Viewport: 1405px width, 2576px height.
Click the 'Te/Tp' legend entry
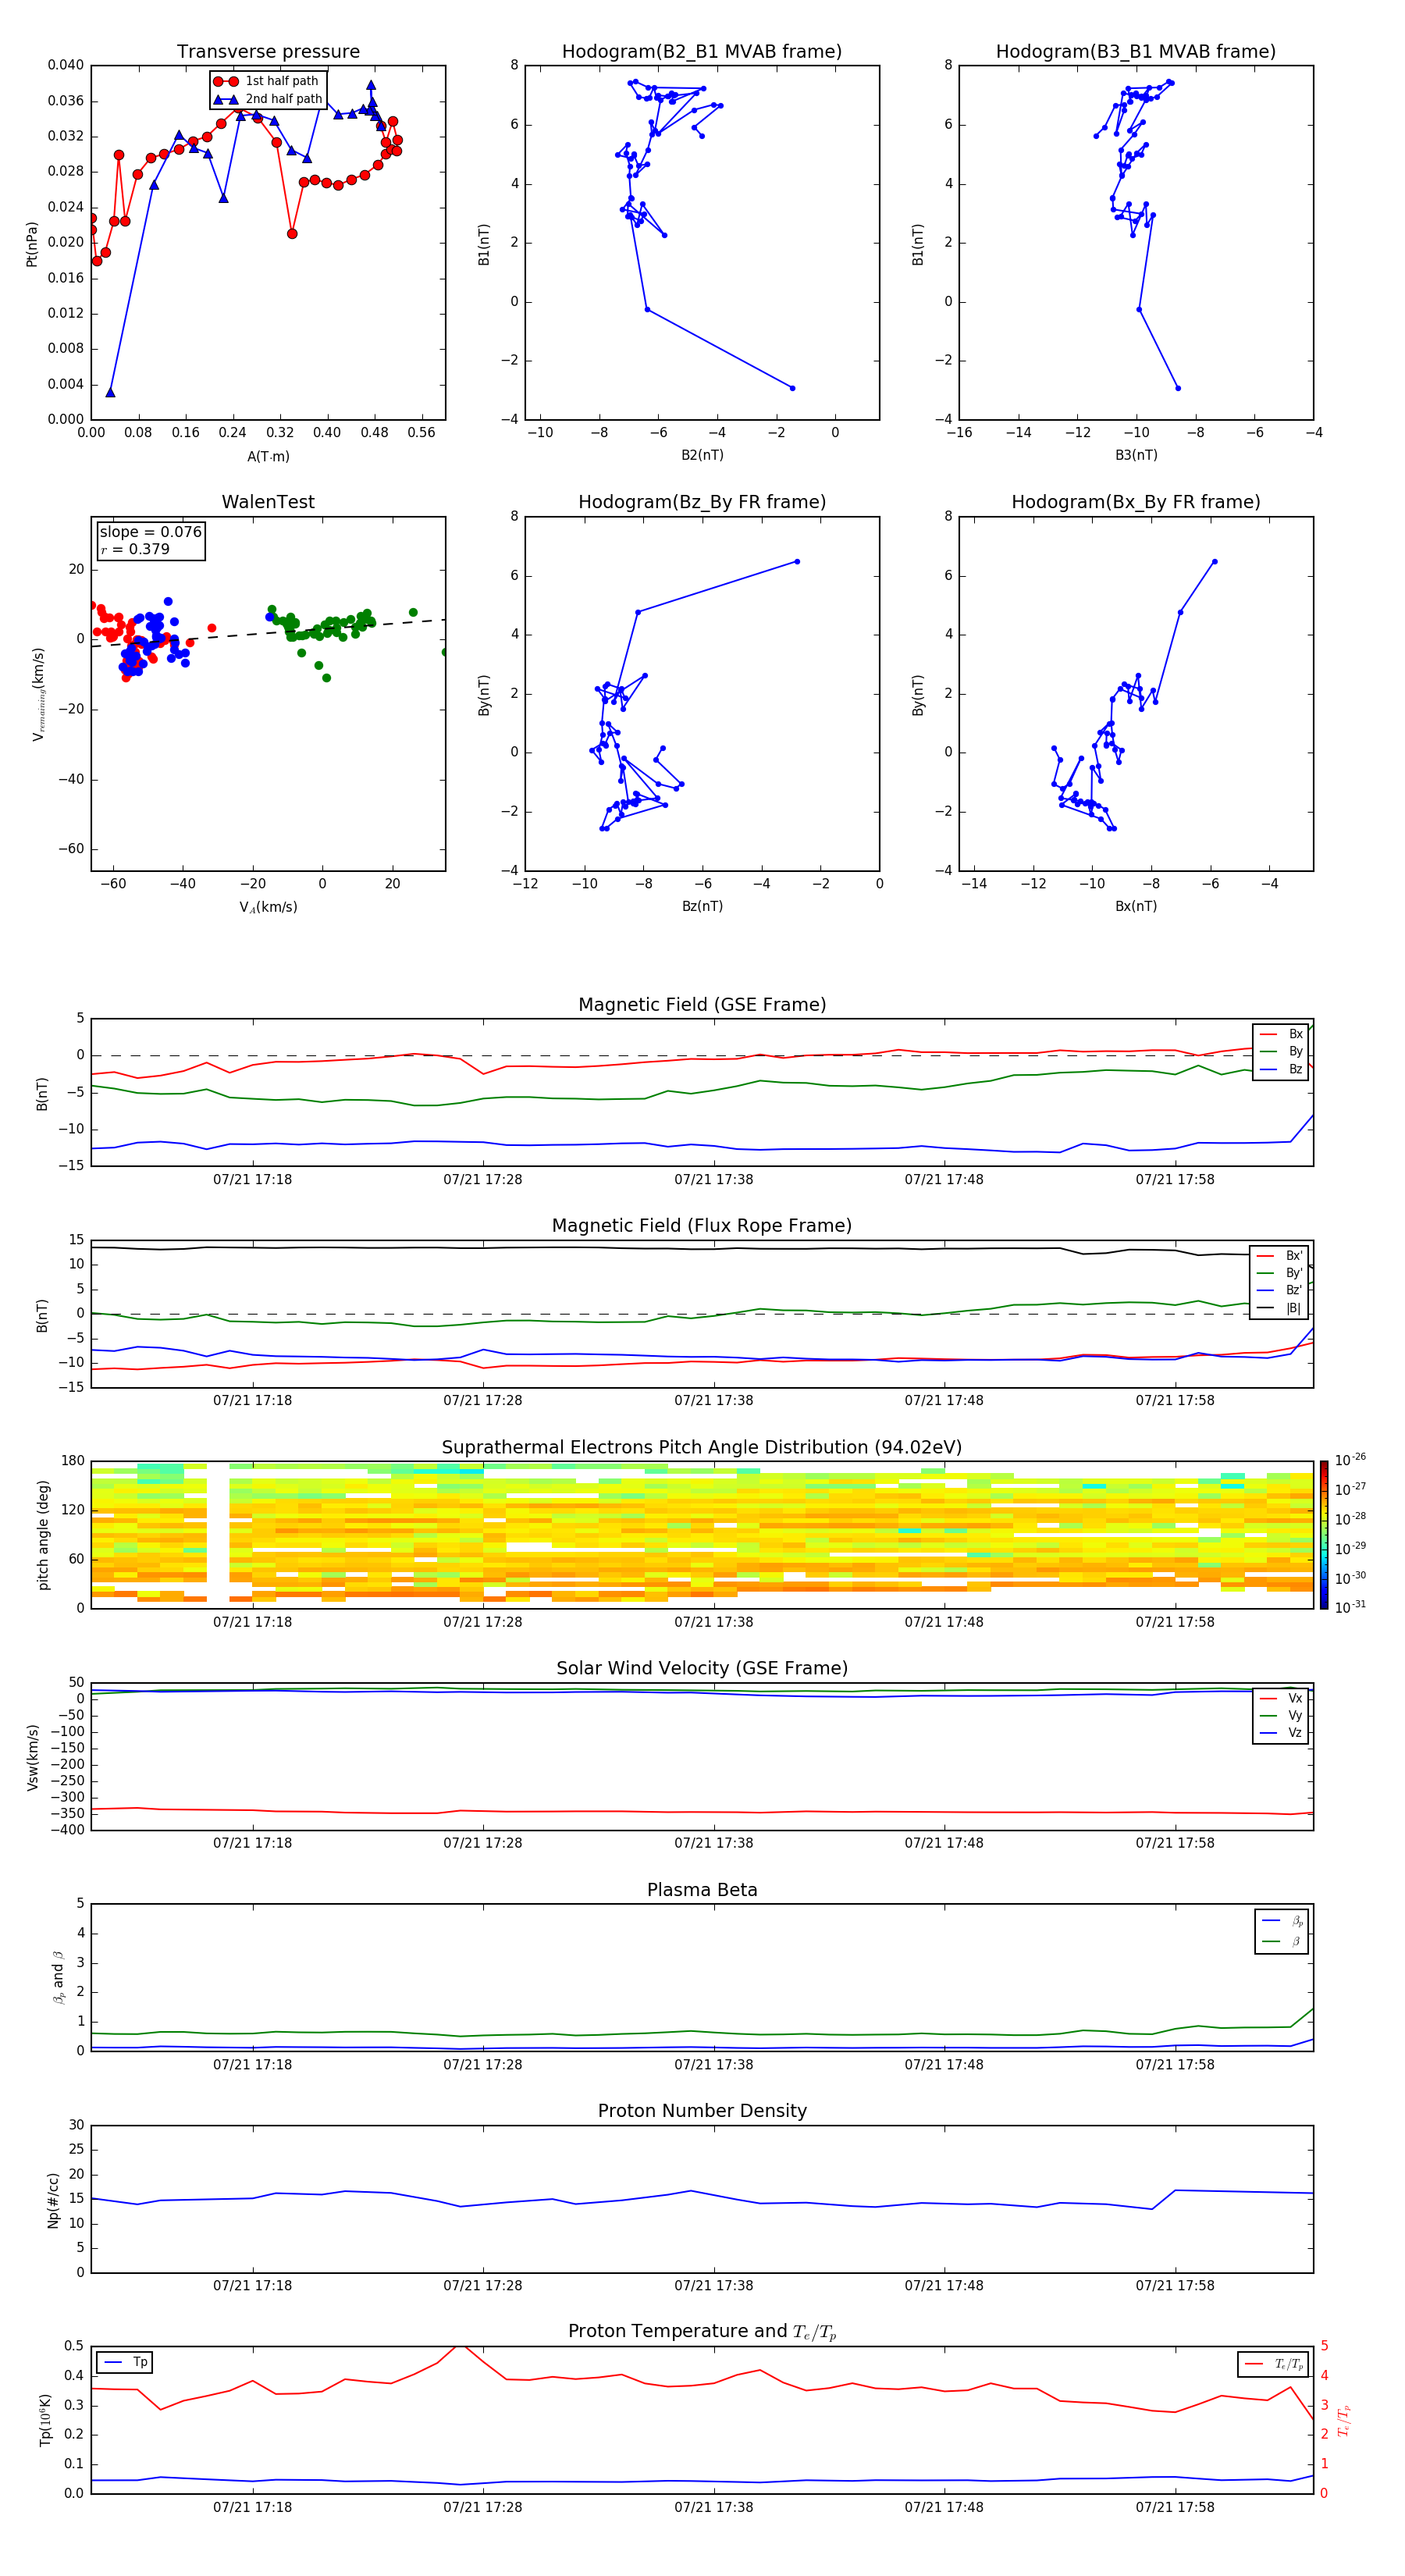(1274, 2364)
